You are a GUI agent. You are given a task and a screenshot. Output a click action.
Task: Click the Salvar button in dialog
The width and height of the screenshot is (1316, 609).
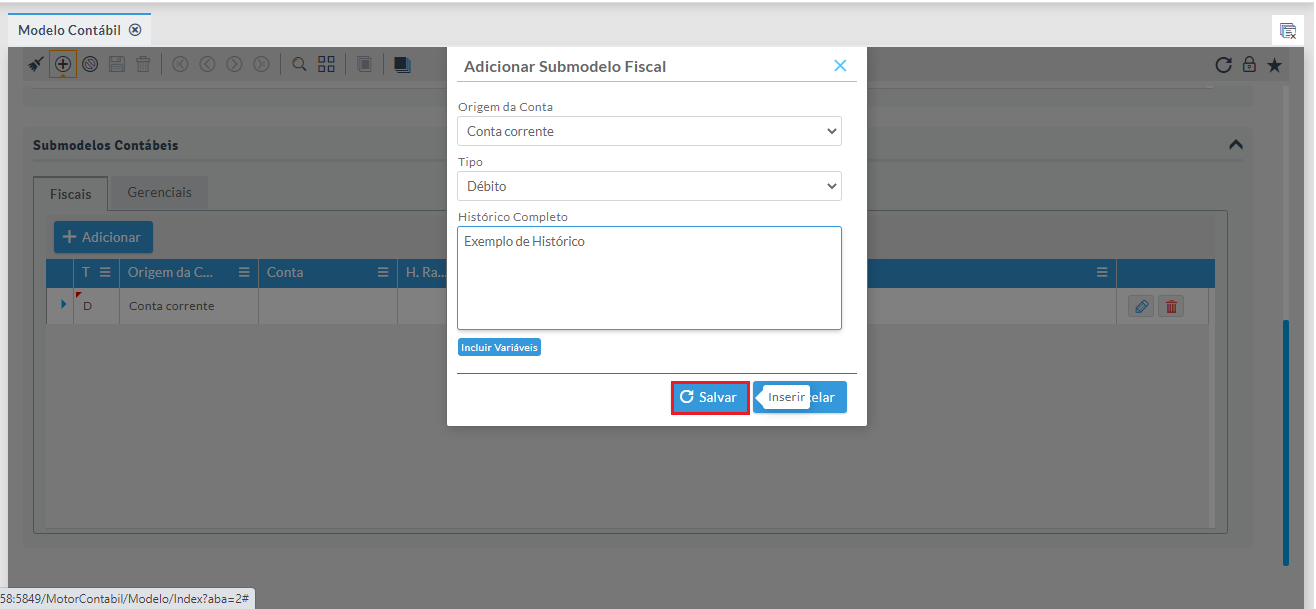pyautogui.click(x=709, y=397)
